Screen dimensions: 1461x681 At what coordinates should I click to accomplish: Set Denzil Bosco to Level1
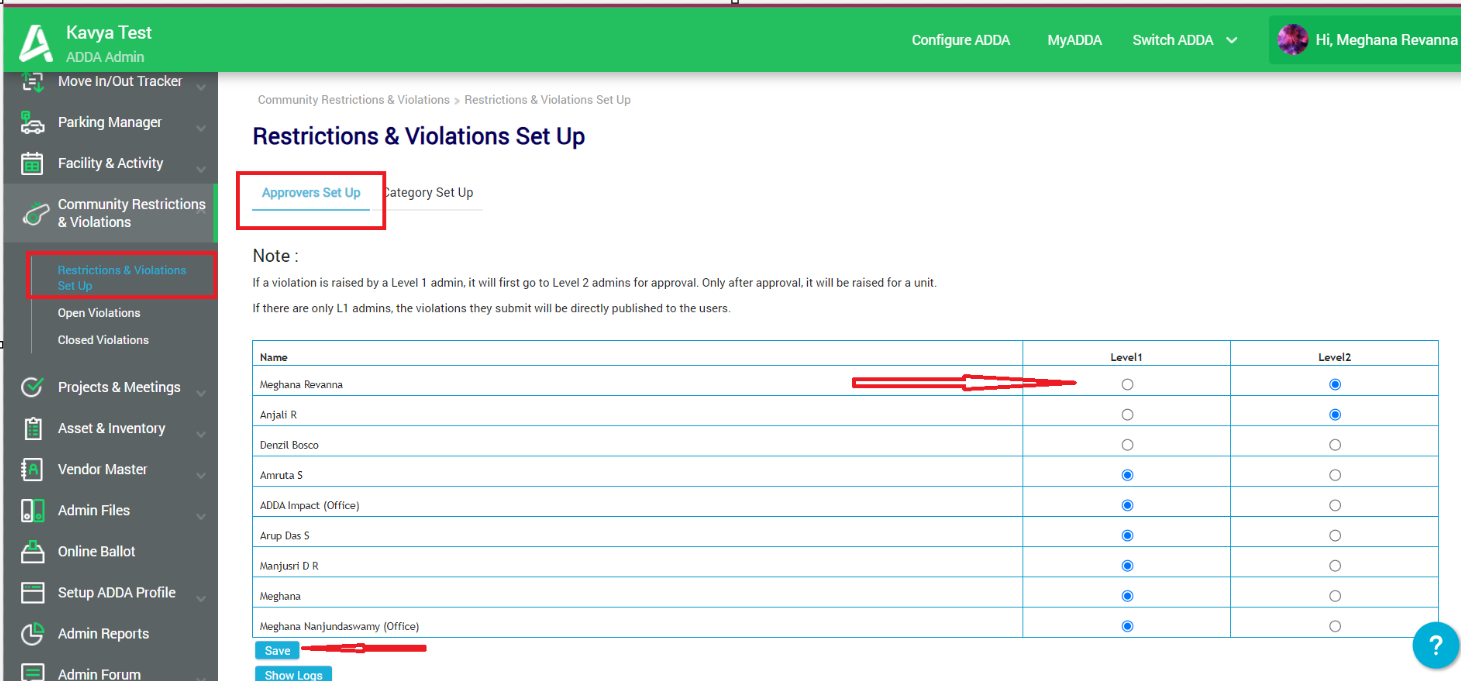1127,444
